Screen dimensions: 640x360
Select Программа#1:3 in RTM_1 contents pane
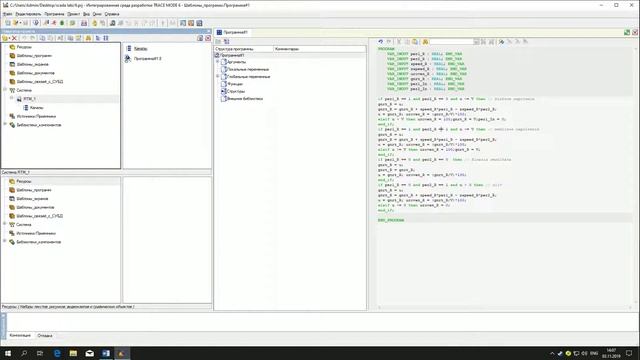147,59
